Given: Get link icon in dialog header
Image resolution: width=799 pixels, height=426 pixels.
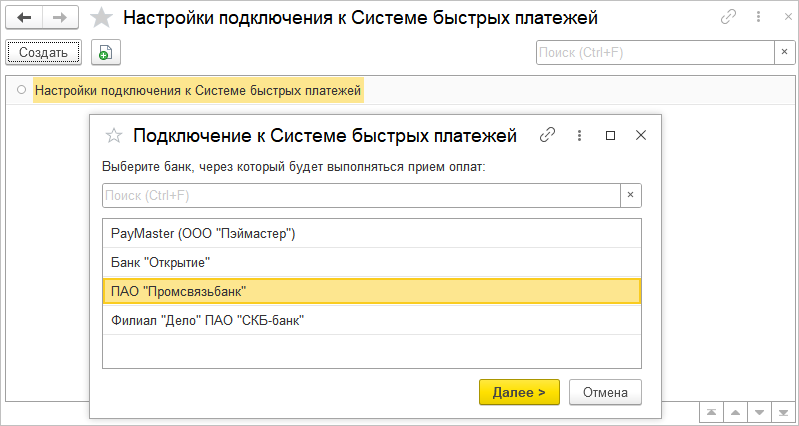Looking at the screenshot, I should click(x=547, y=135).
